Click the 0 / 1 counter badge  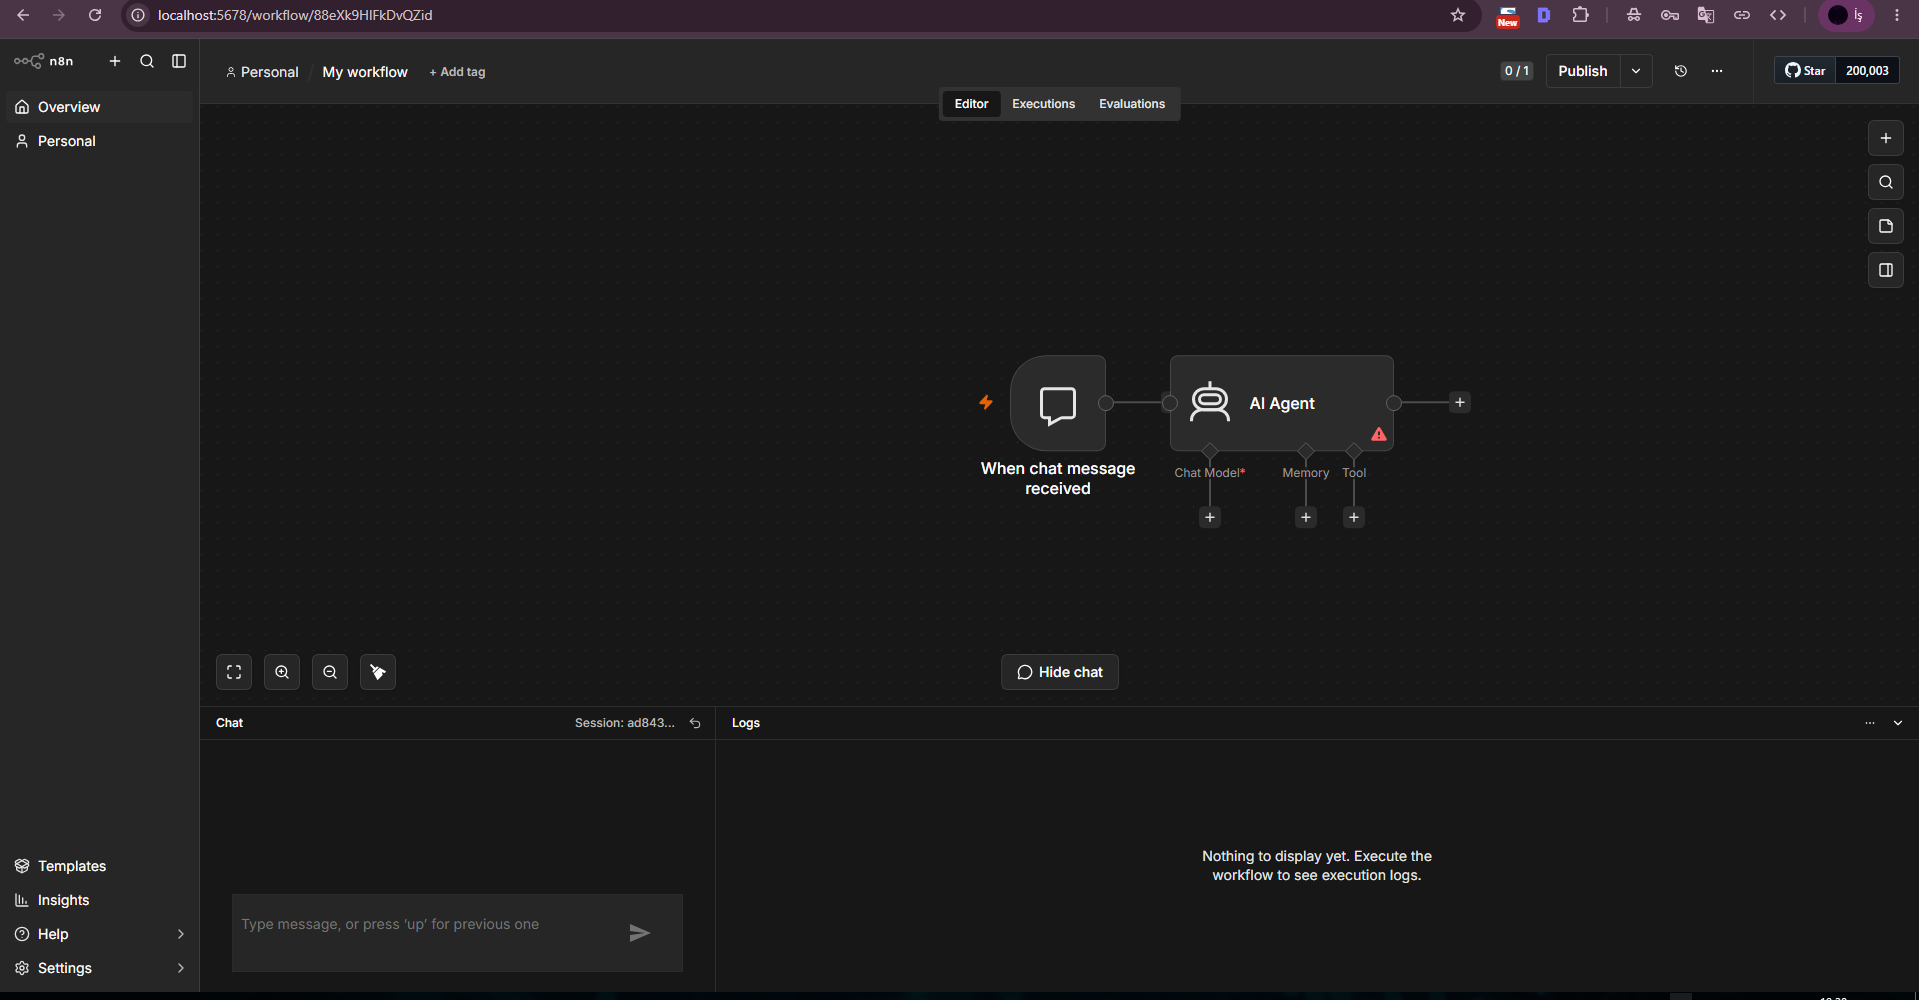tap(1517, 71)
